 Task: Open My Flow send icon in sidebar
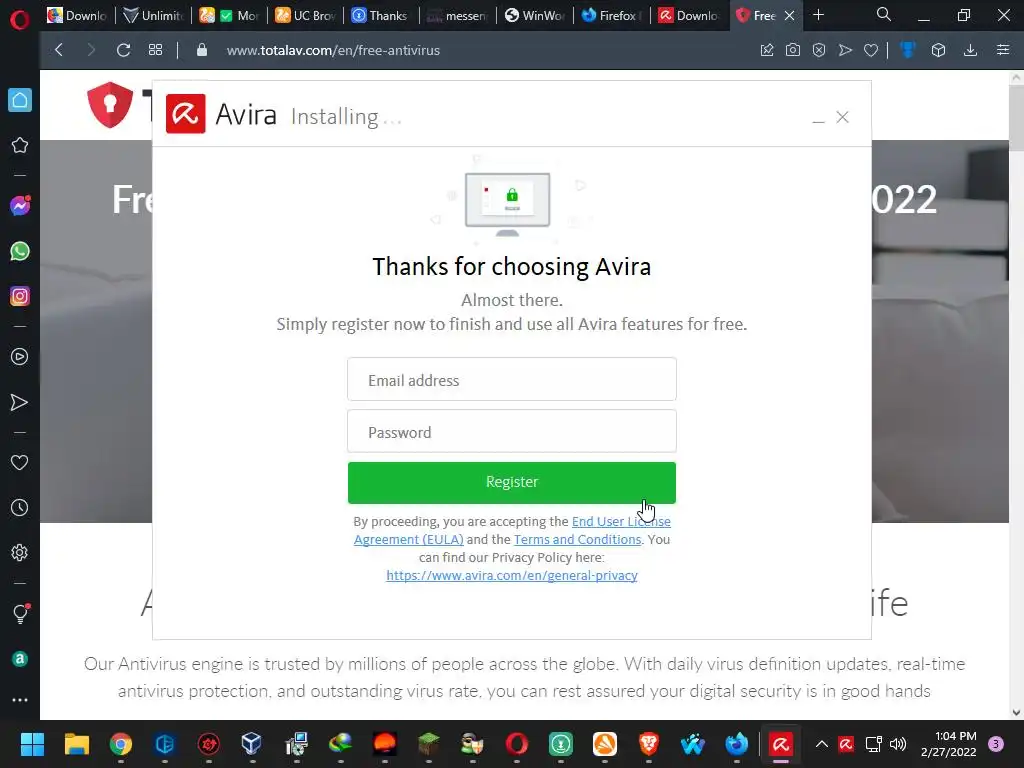(20, 402)
